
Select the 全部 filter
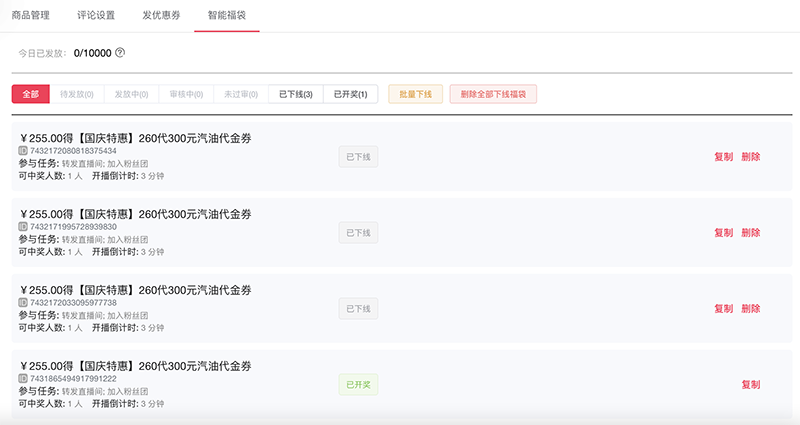click(x=30, y=94)
